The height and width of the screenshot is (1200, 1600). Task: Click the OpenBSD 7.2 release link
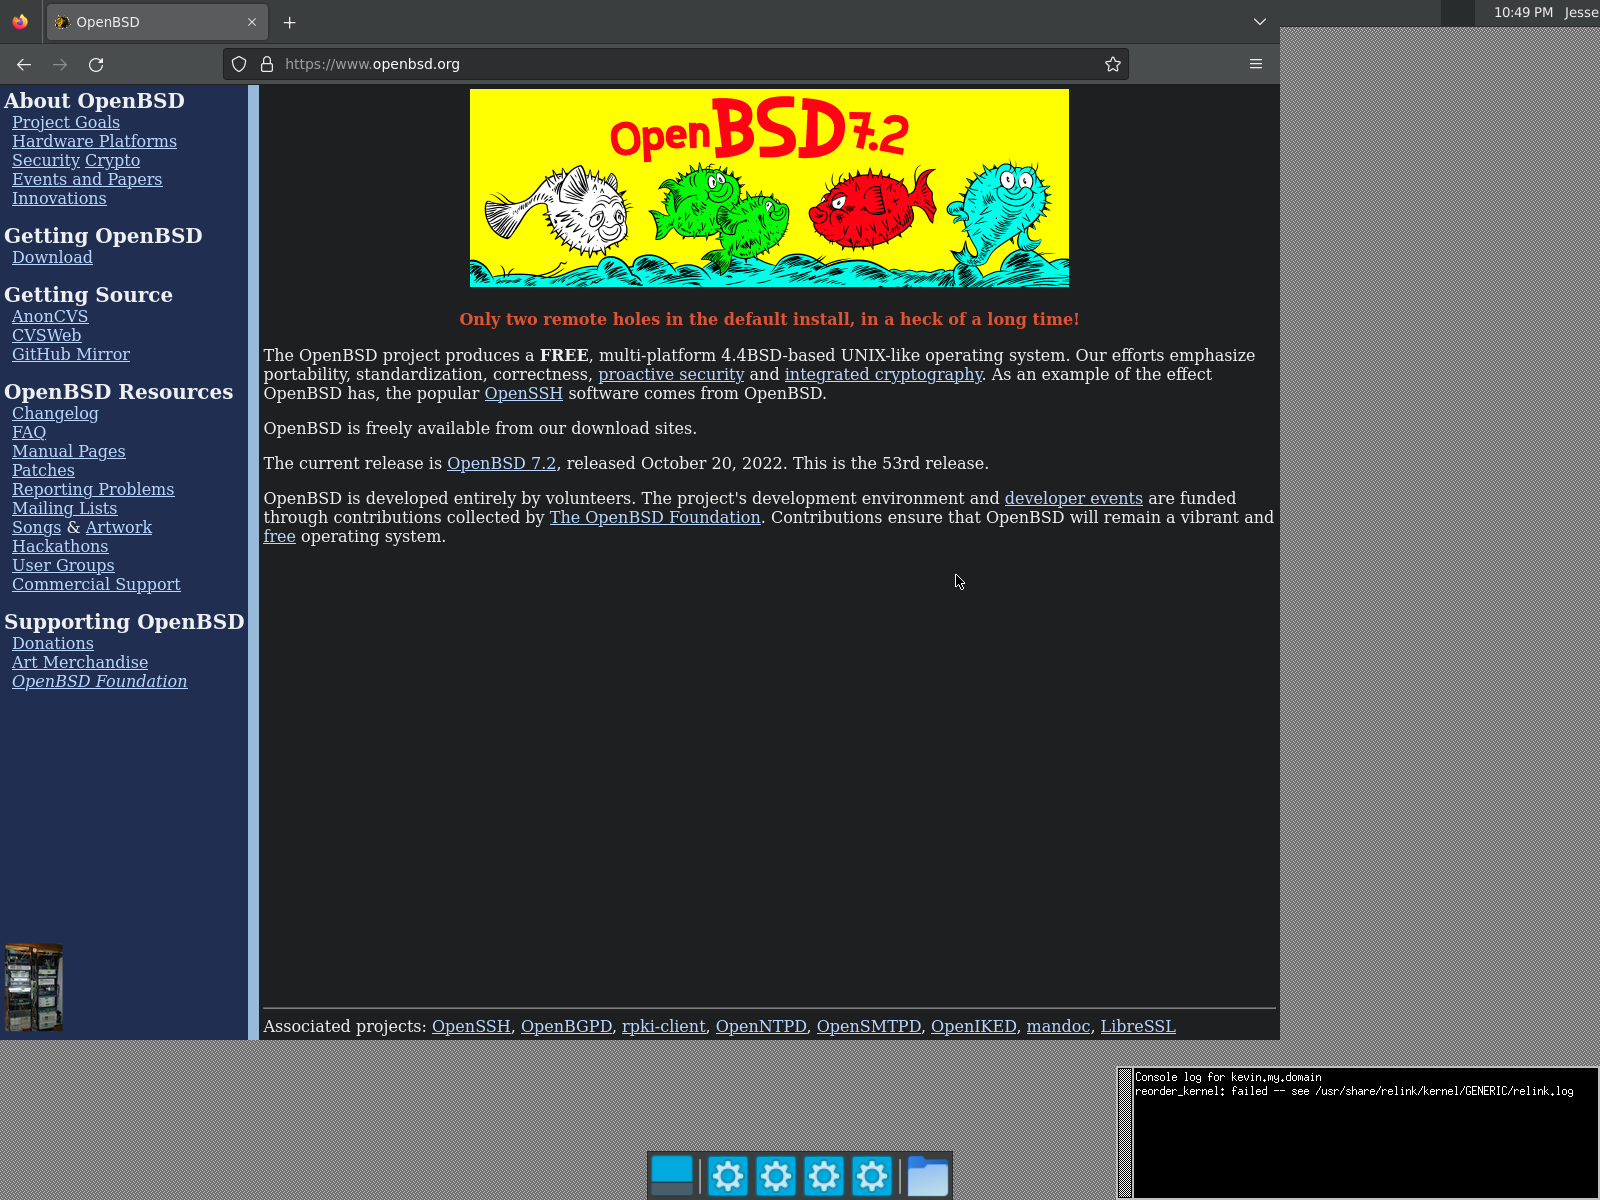click(x=501, y=463)
